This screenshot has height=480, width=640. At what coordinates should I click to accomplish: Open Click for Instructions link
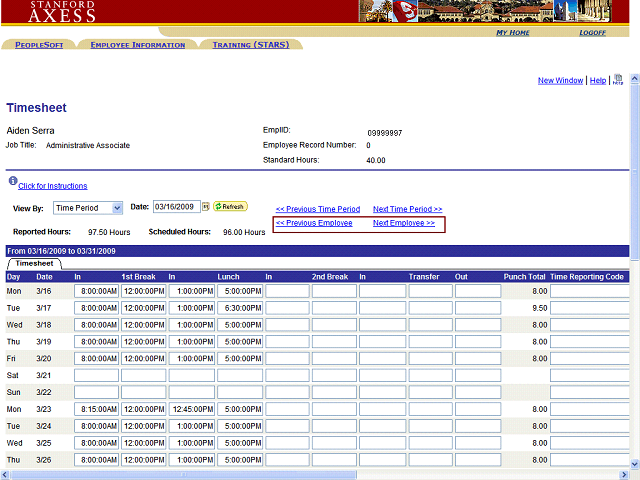[x=52, y=186]
